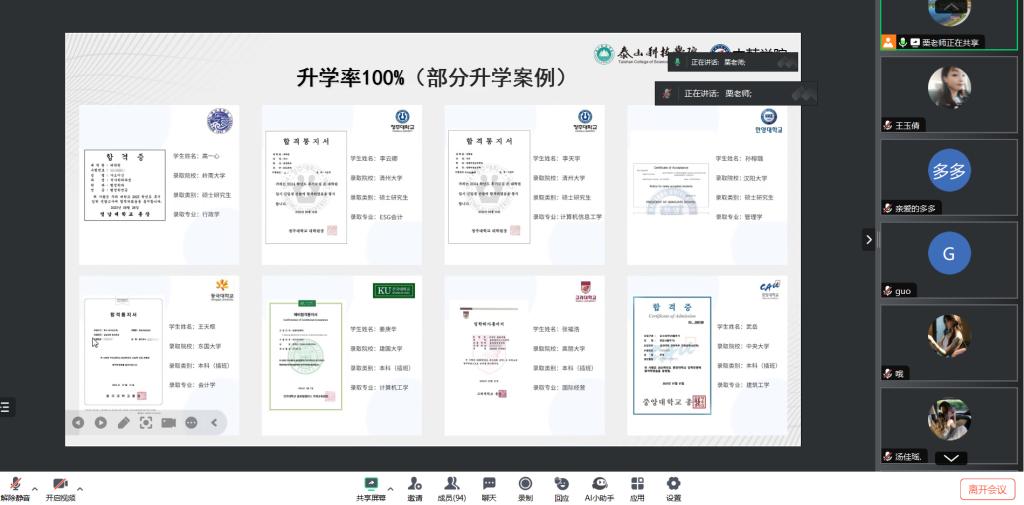Expand video options arrow next to 开启视频
Viewport: 1024px width, 505px height.
tap(80, 489)
